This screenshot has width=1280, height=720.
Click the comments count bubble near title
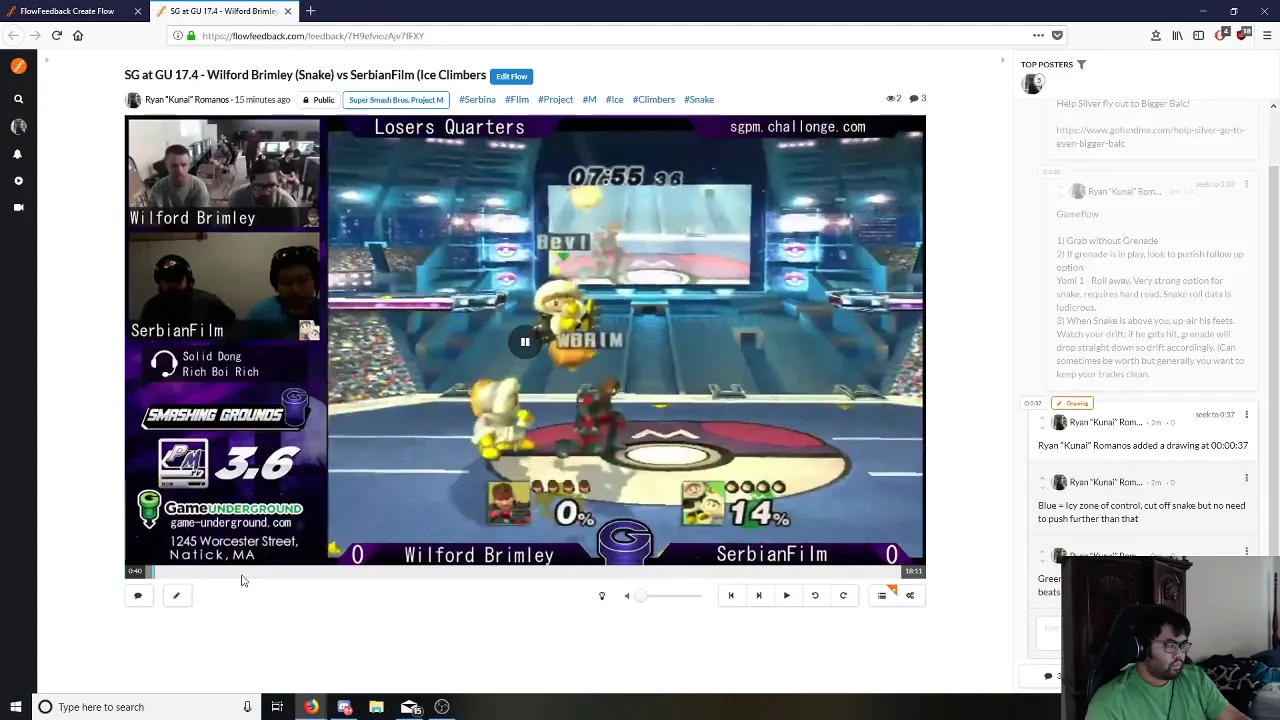(x=914, y=99)
